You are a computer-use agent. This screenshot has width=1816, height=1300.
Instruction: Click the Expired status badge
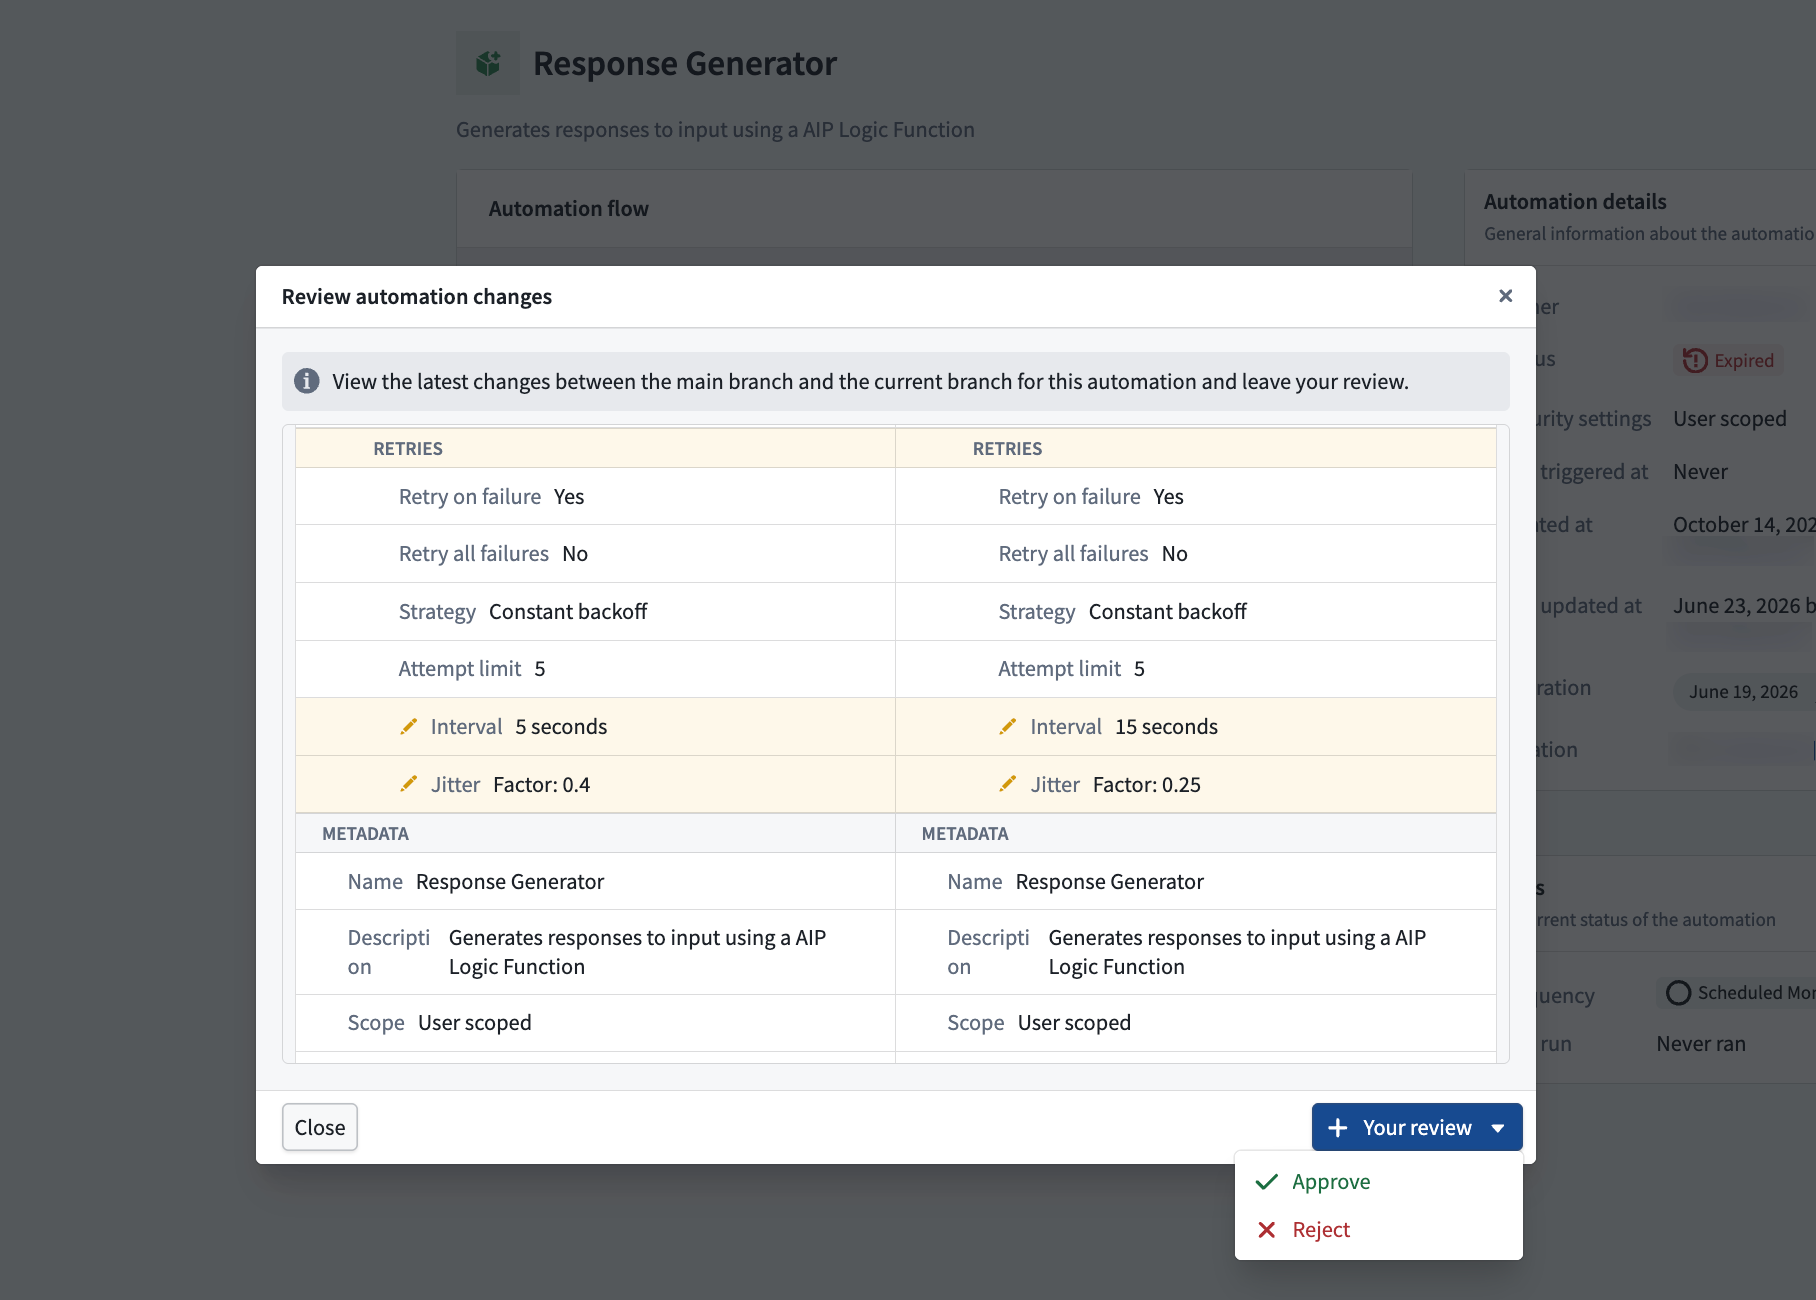pos(1729,360)
